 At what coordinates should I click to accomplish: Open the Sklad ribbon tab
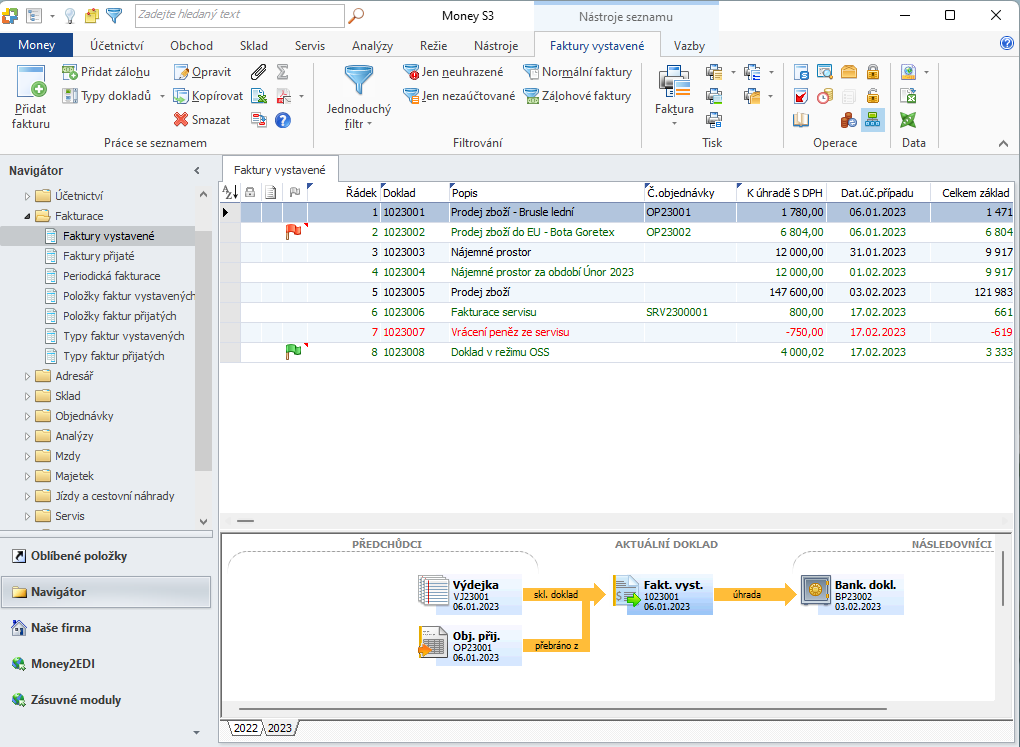254,46
